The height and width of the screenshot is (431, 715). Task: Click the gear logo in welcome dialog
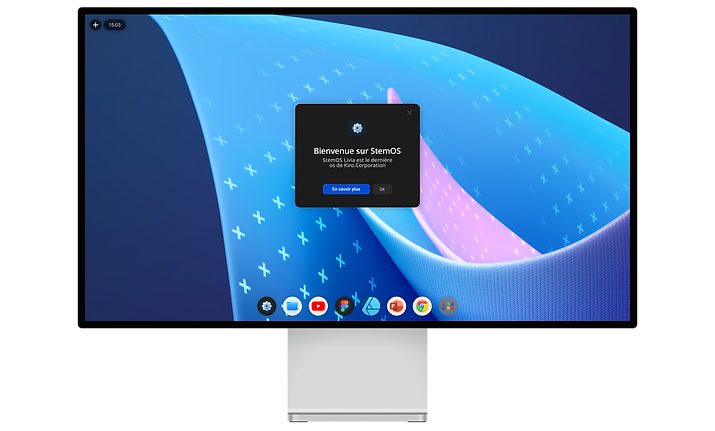pyautogui.click(x=358, y=128)
